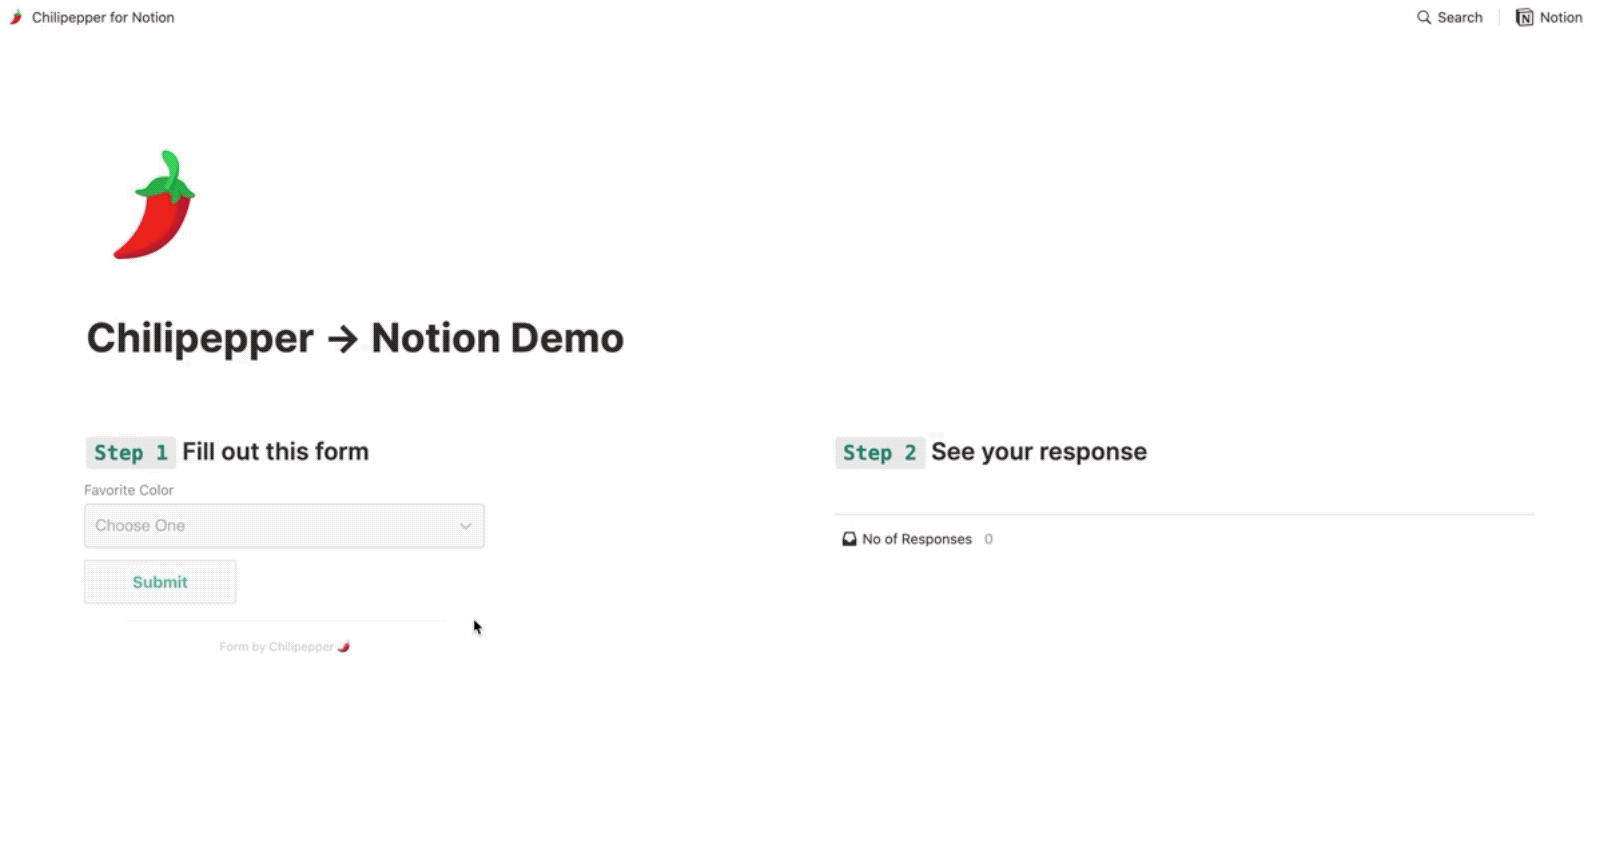Open the "Chilipepper for Notion" breadcrumb title
This screenshot has width=1600, height=852.
(x=102, y=17)
